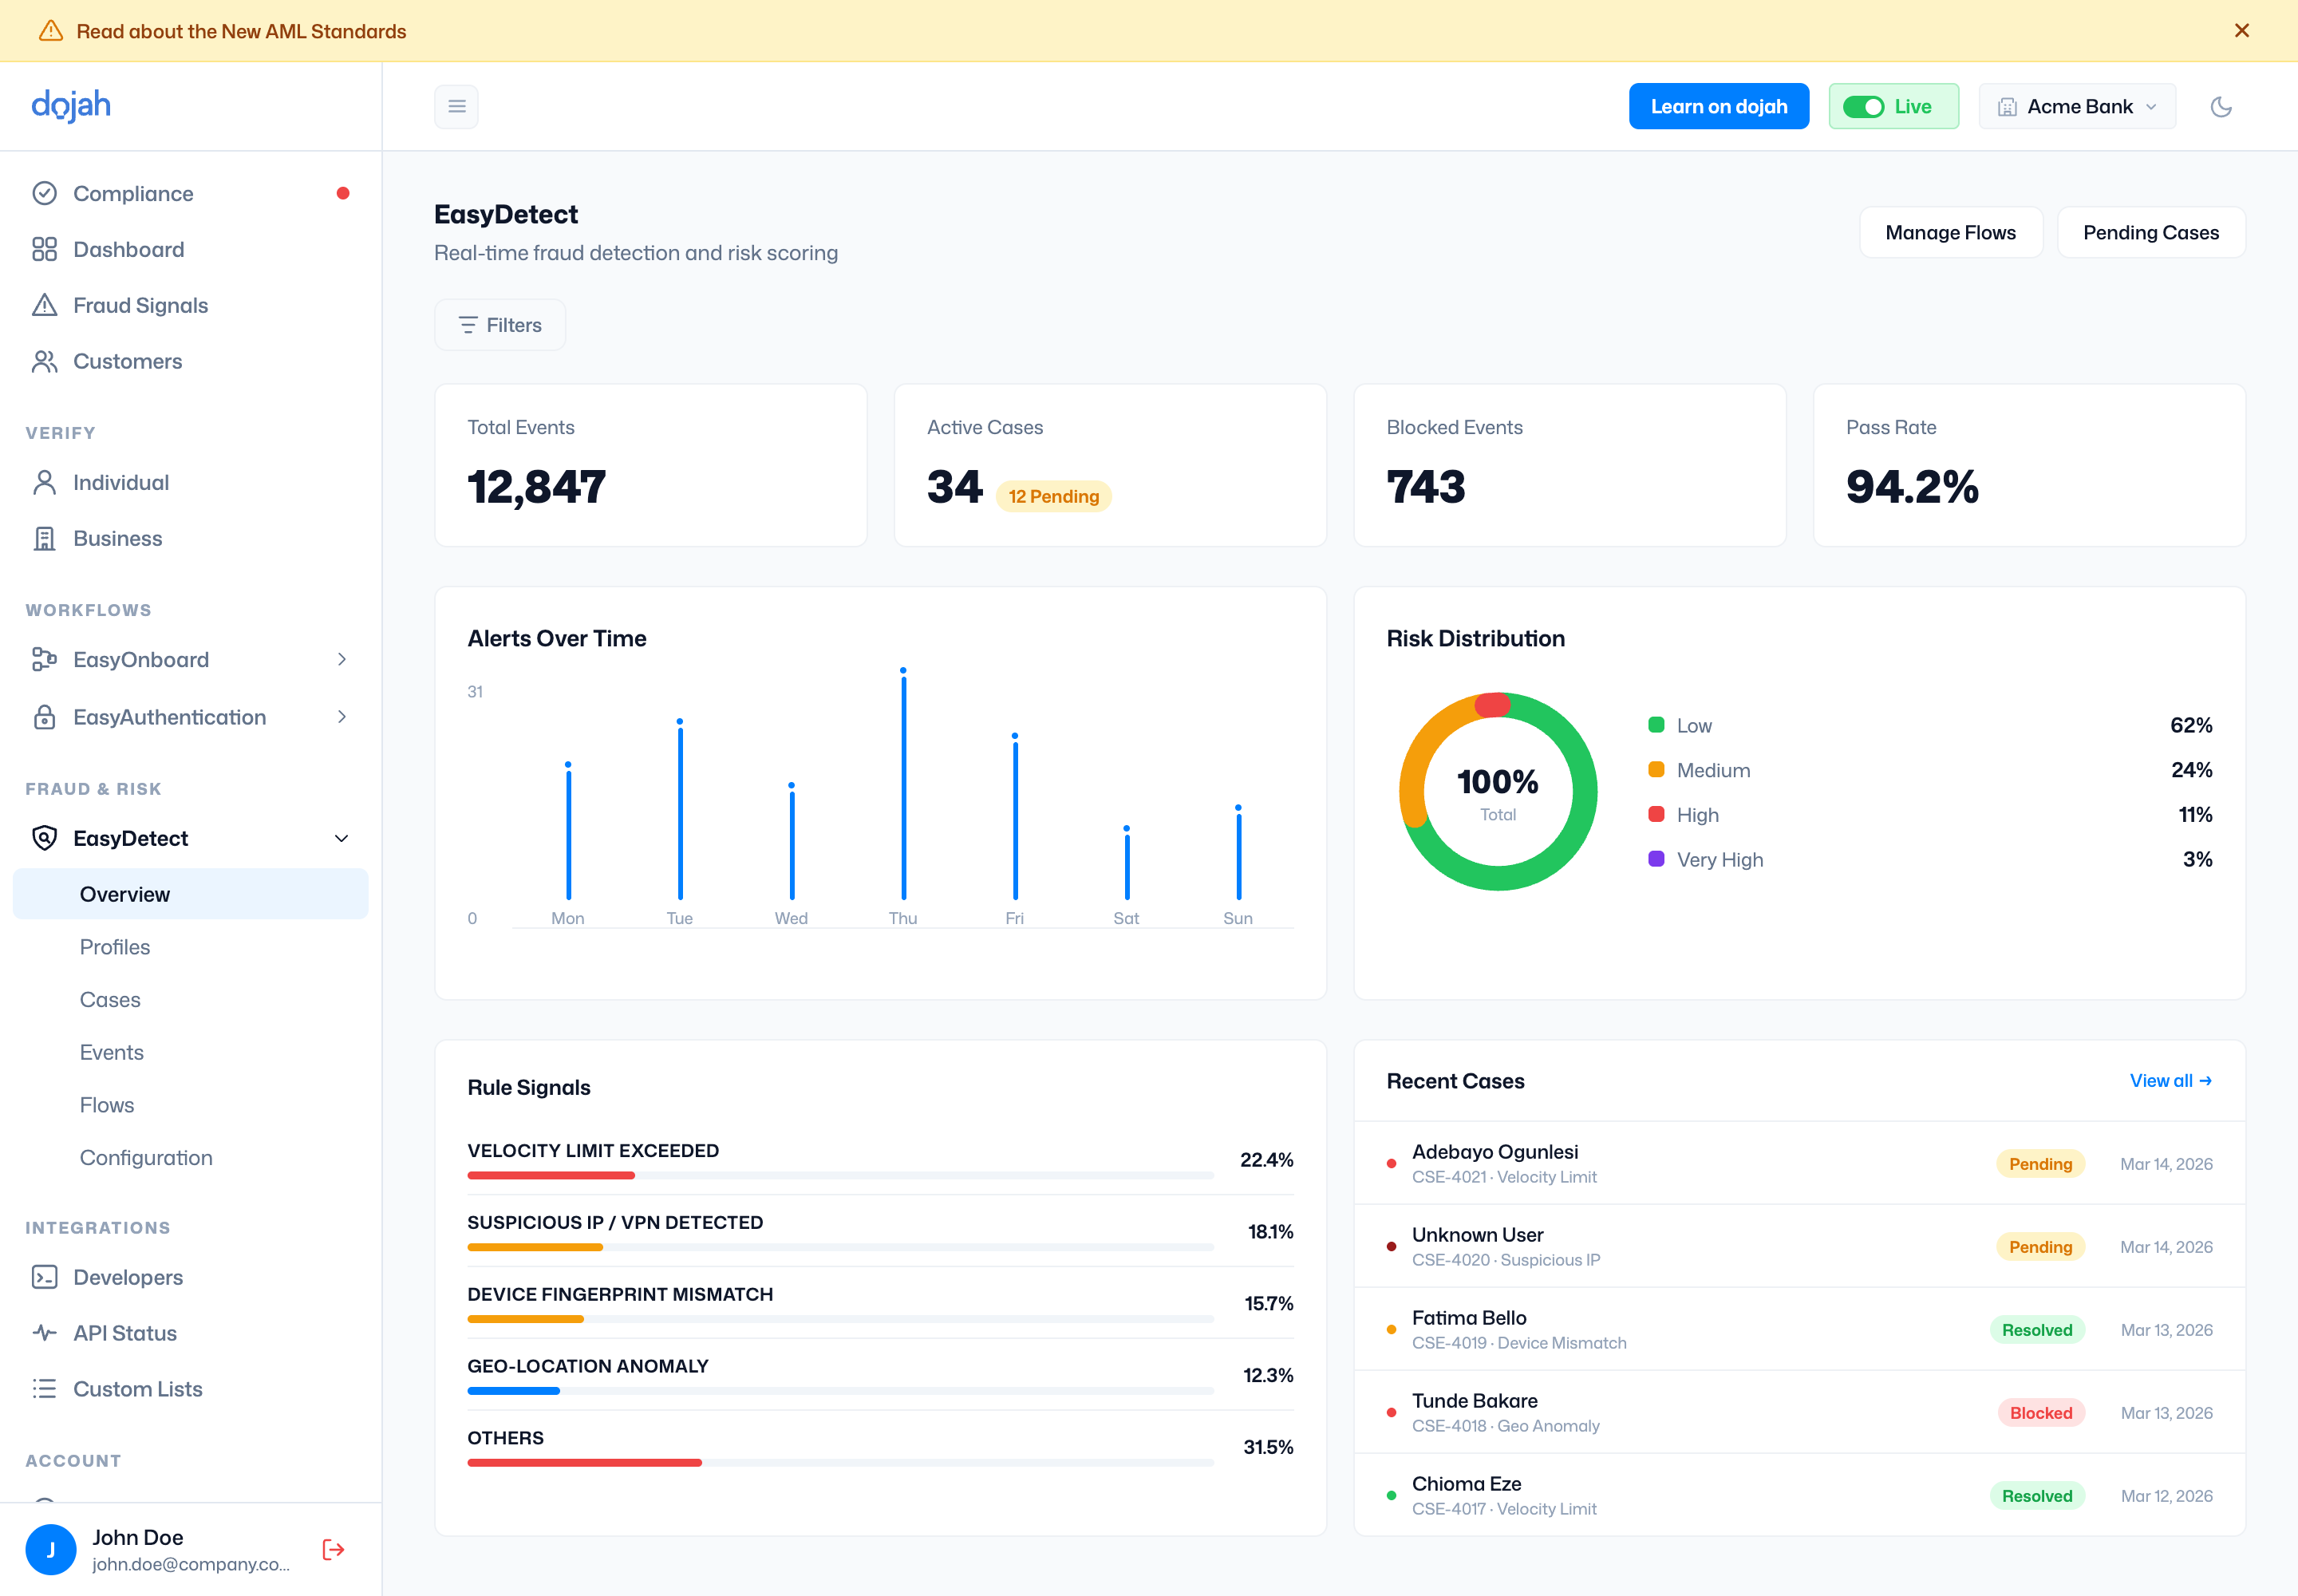Click the Compliance checkmark icon

point(44,193)
